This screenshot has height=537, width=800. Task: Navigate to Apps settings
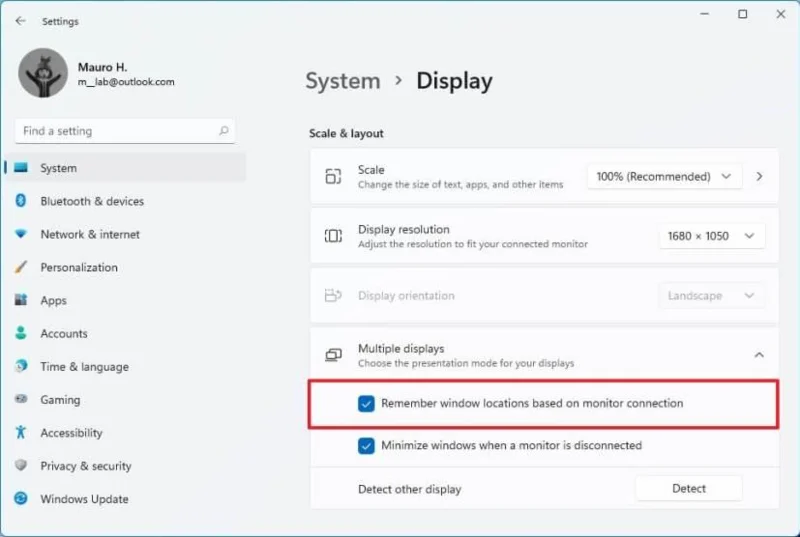pos(54,301)
